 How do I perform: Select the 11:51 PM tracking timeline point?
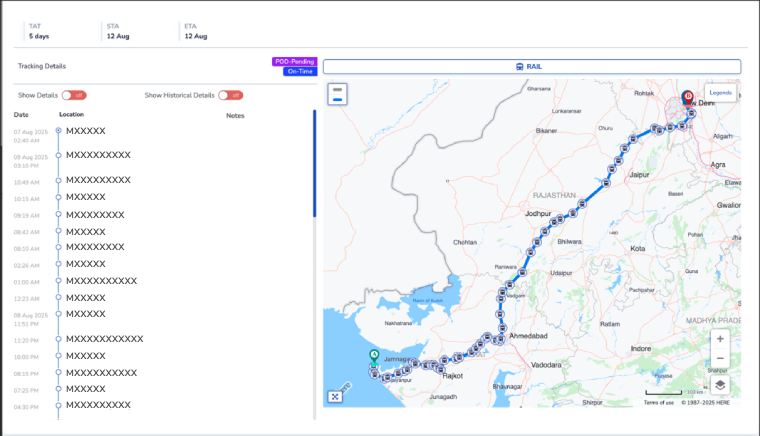click(x=59, y=315)
